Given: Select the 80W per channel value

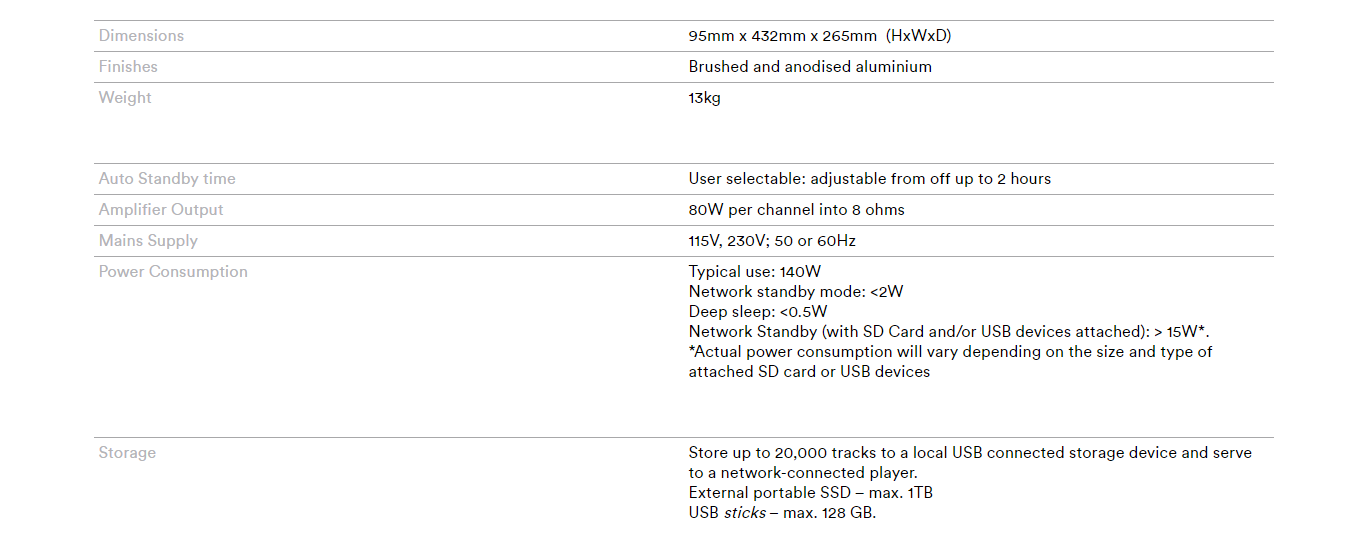Looking at the screenshot, I should click(x=796, y=210).
